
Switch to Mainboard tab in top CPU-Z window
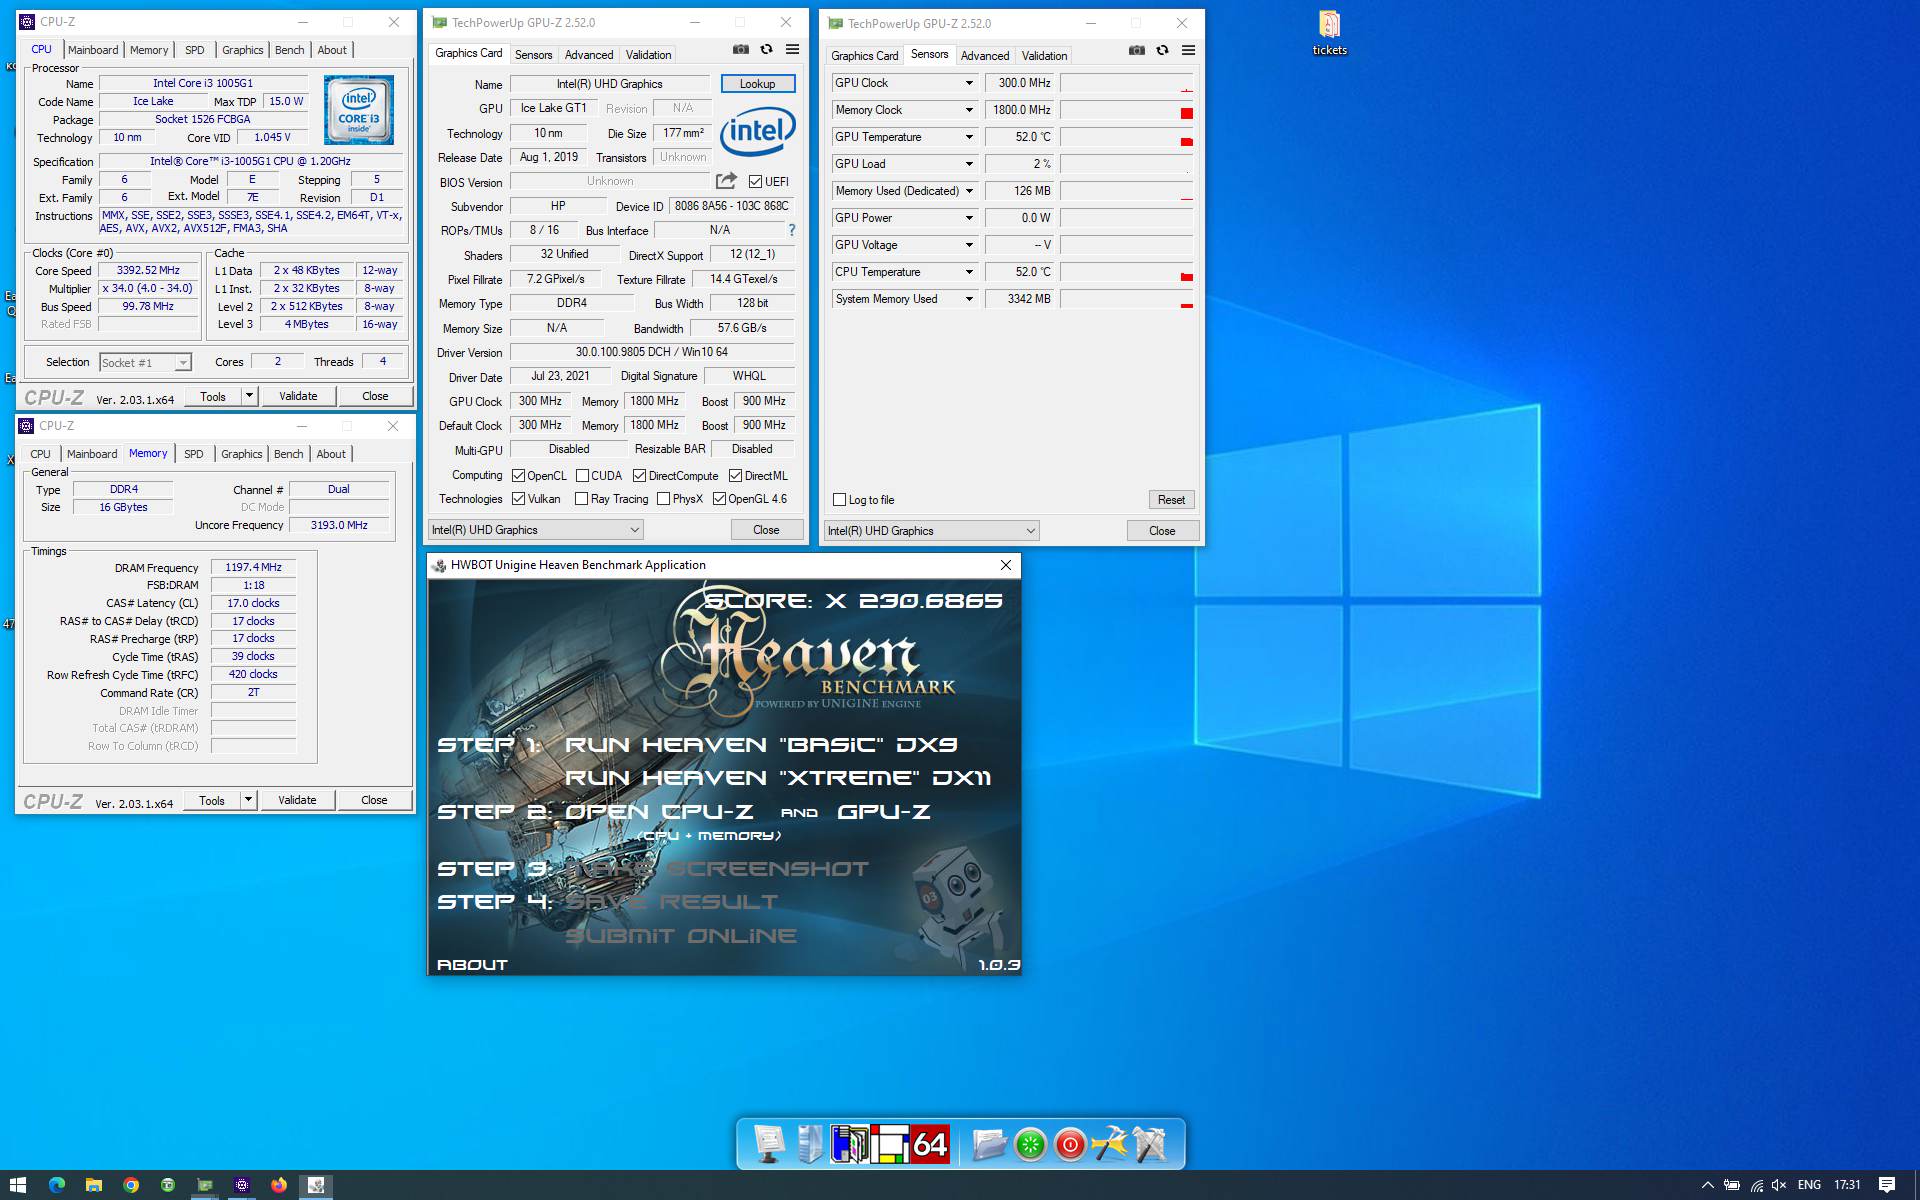click(93, 50)
